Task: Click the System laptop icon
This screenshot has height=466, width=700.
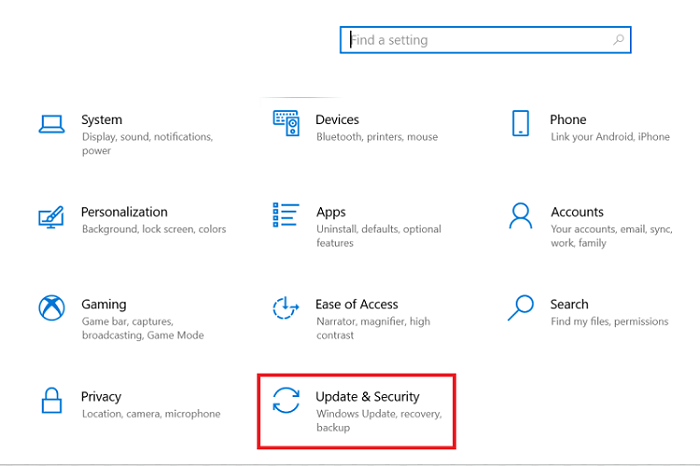Action: click(x=51, y=124)
